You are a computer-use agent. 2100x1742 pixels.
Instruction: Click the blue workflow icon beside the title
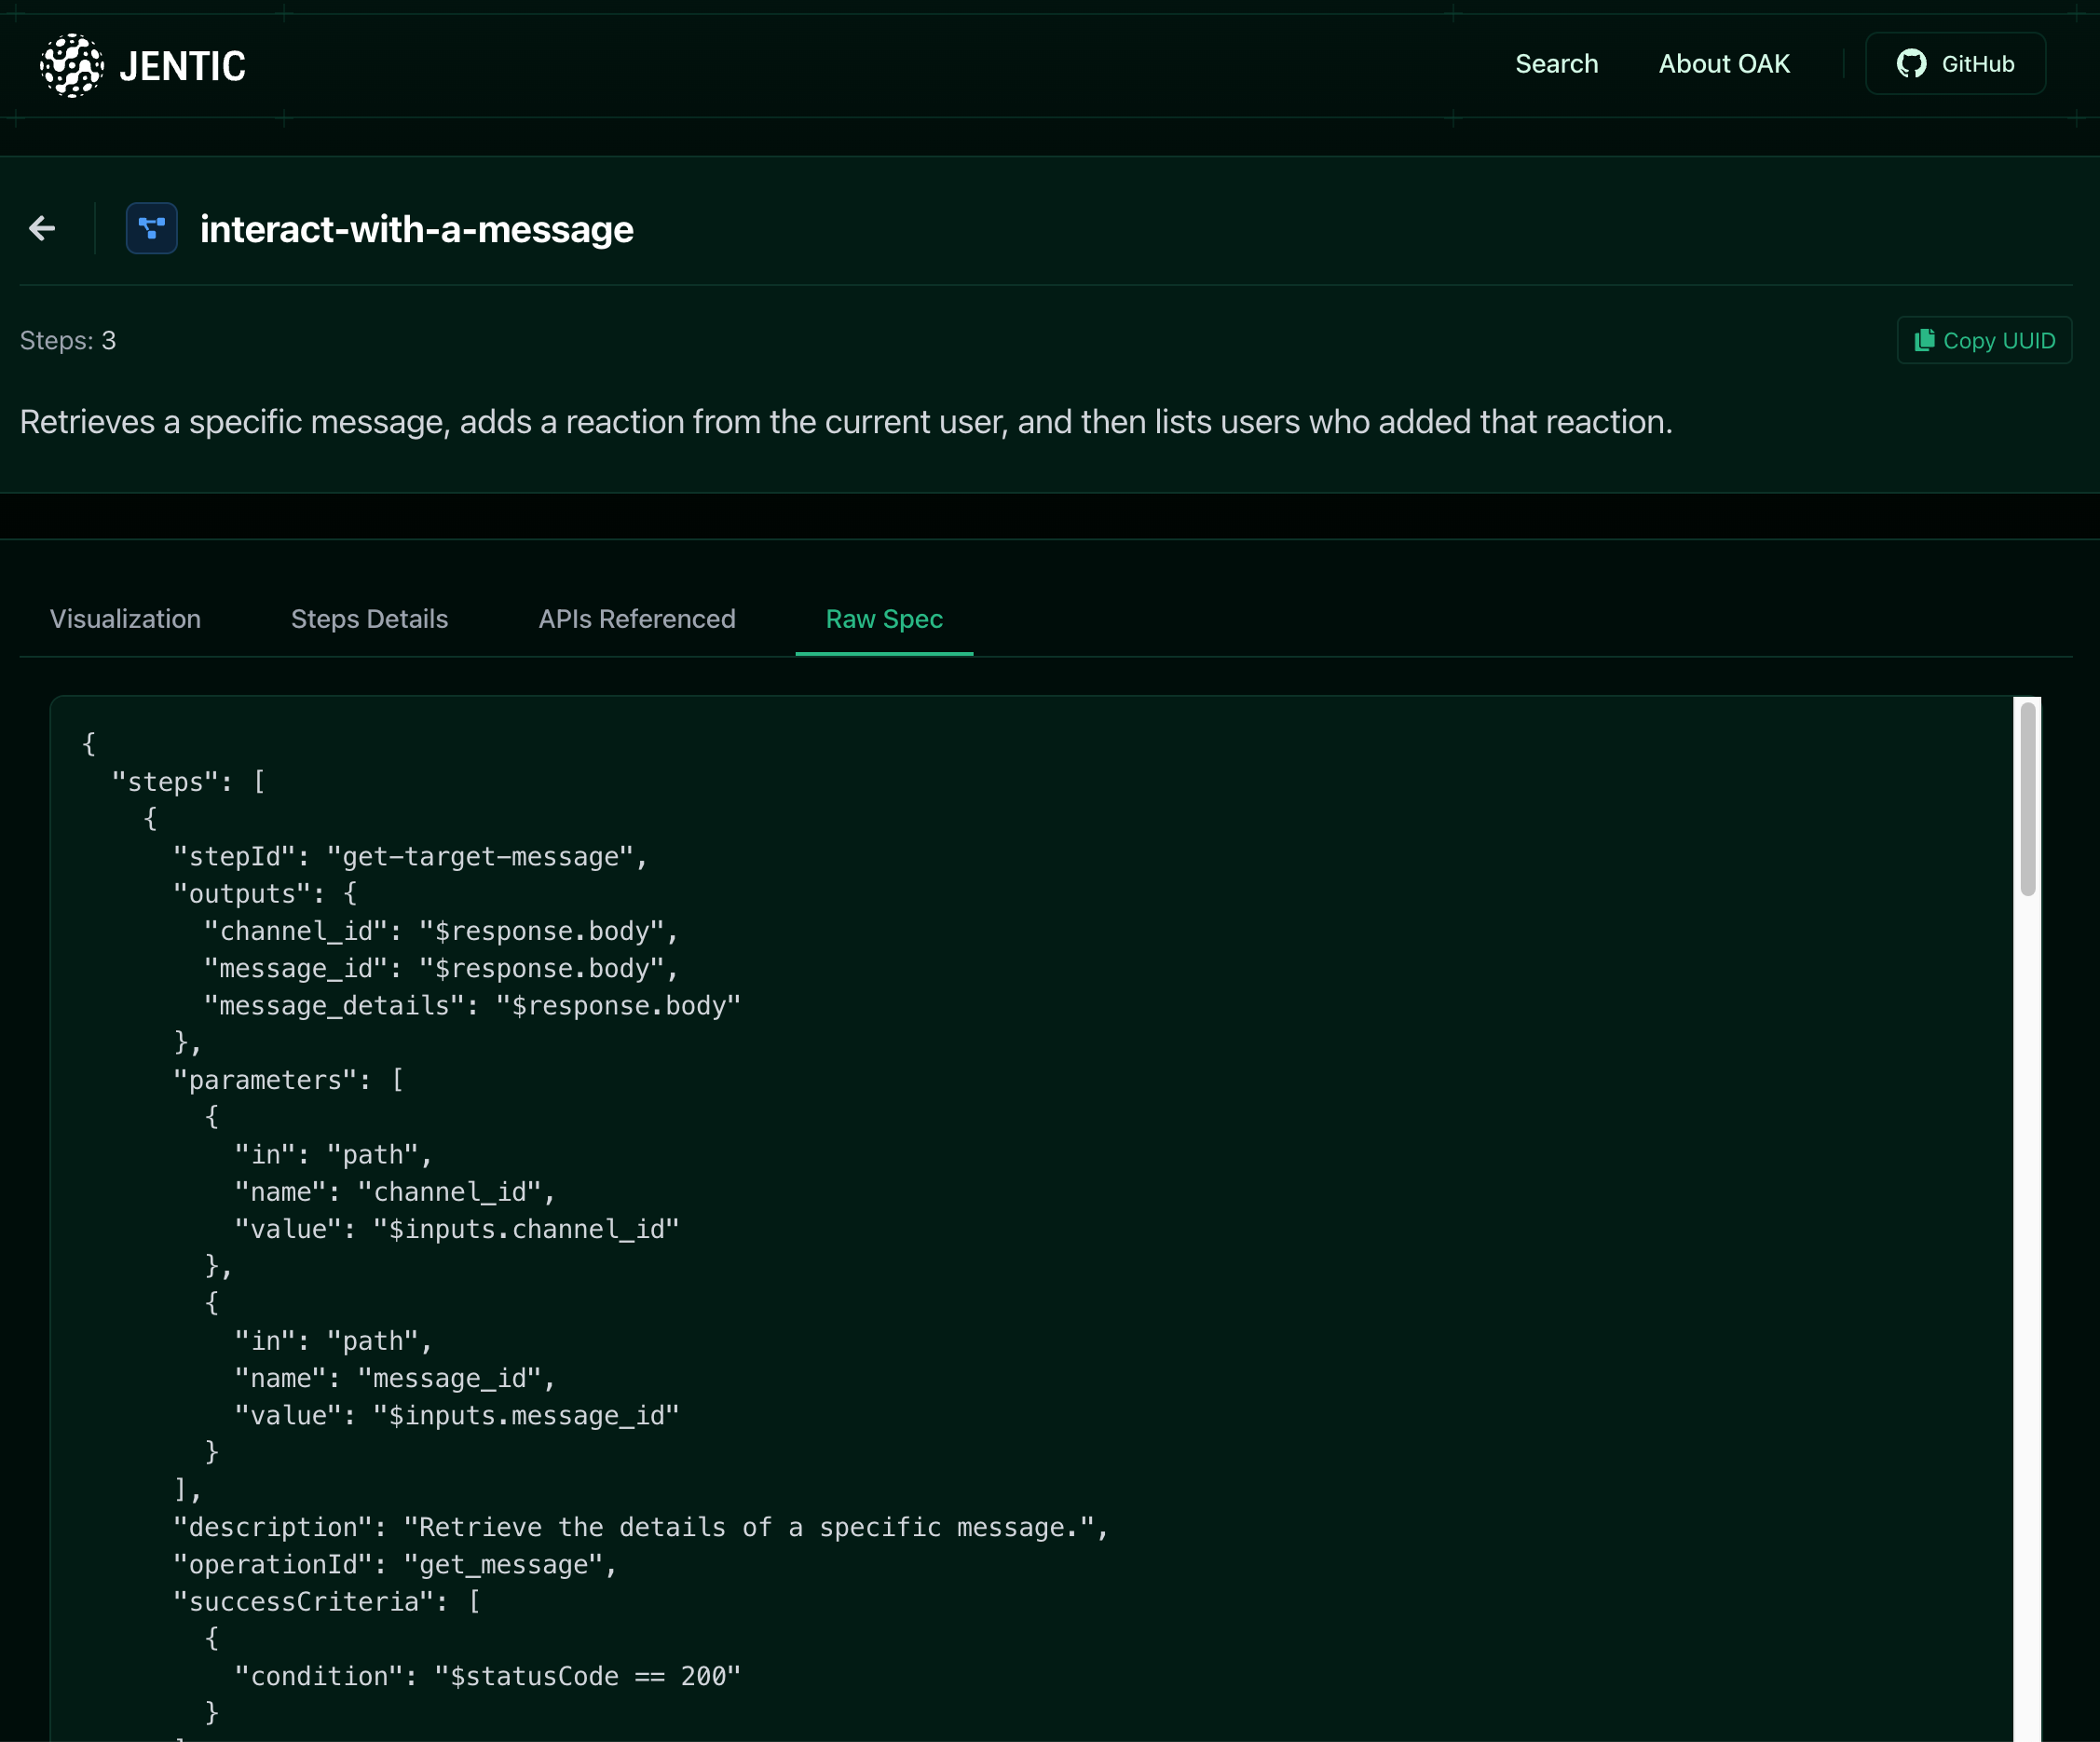[152, 229]
